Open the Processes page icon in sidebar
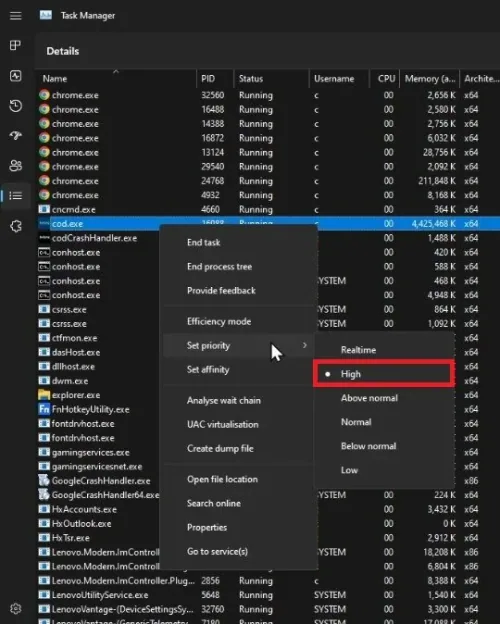Screen dimensions: 500x624 coord(16,45)
